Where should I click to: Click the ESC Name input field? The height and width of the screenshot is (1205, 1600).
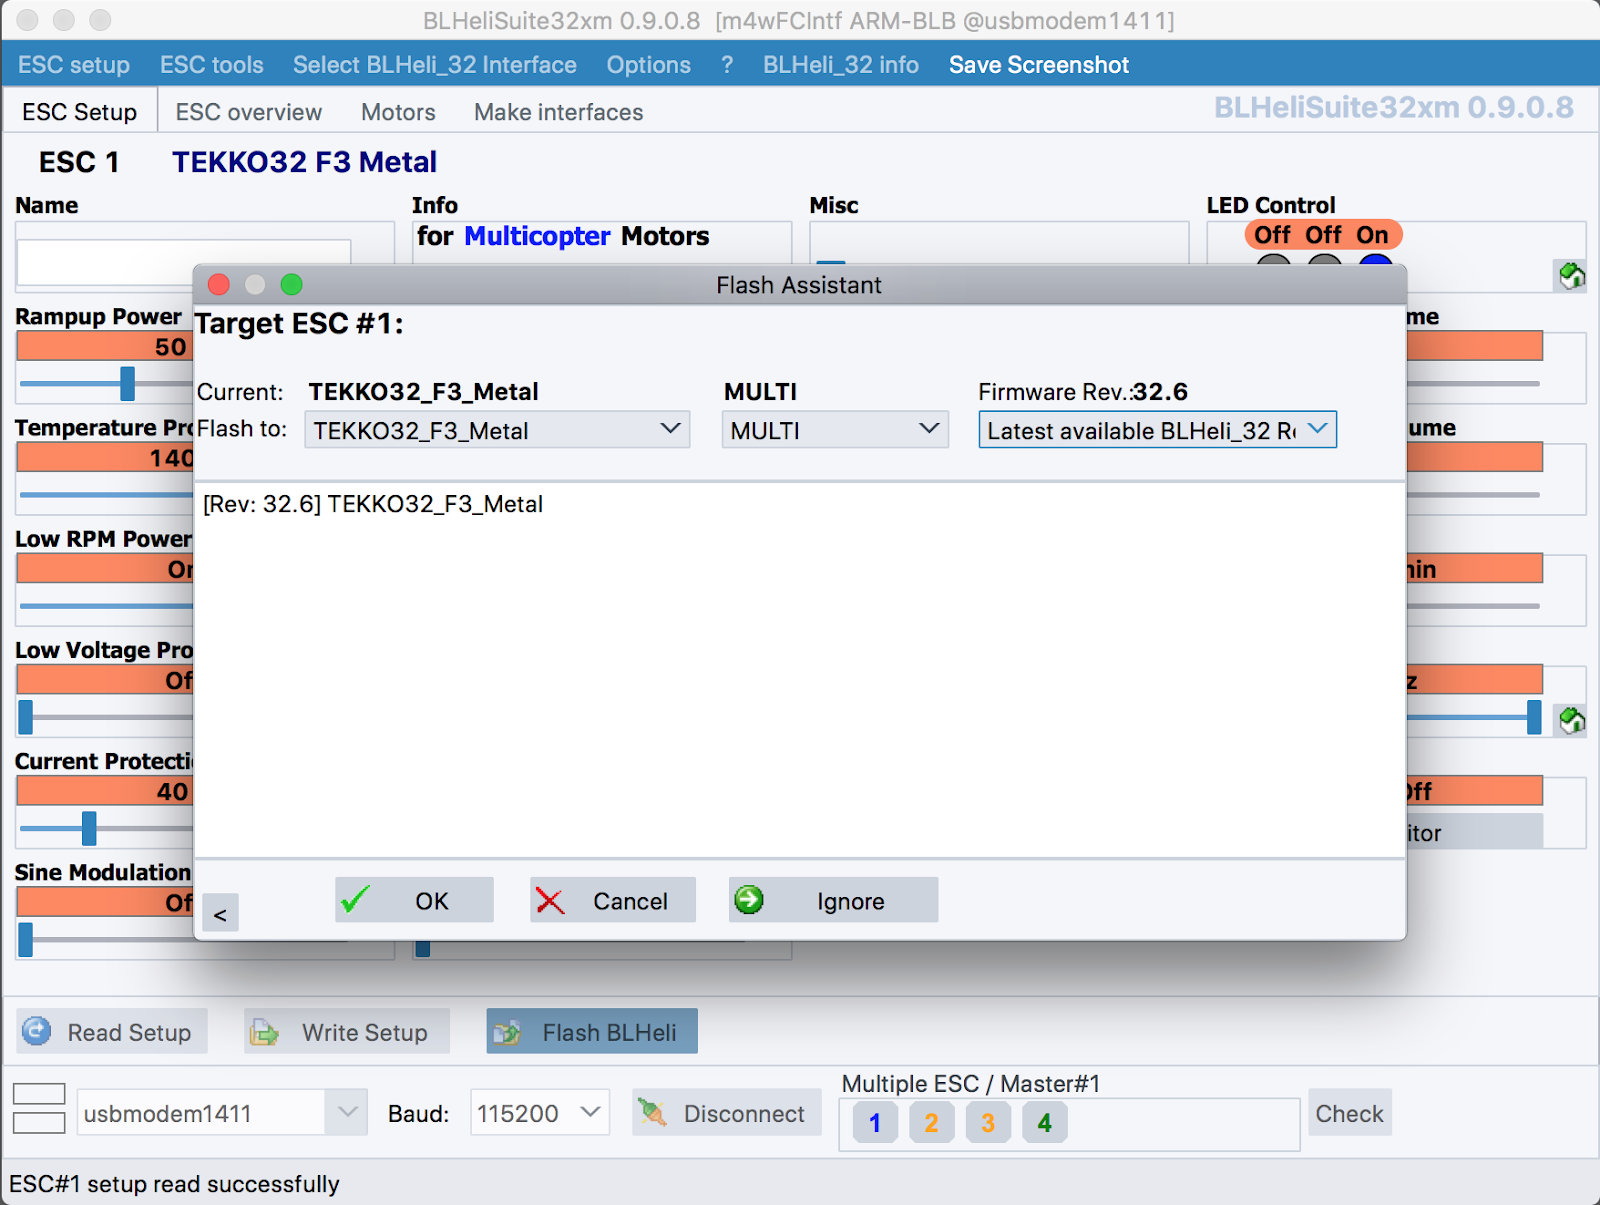(x=184, y=263)
